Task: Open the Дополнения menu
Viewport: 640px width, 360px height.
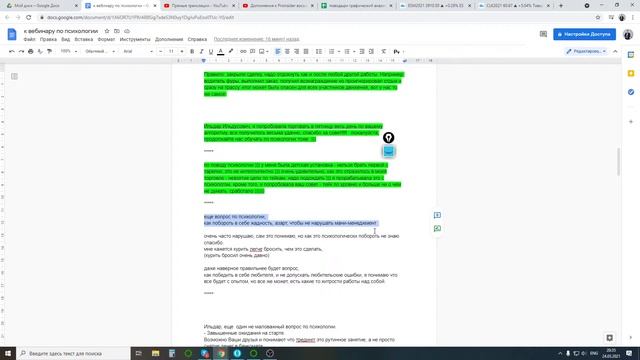Action: [169, 39]
